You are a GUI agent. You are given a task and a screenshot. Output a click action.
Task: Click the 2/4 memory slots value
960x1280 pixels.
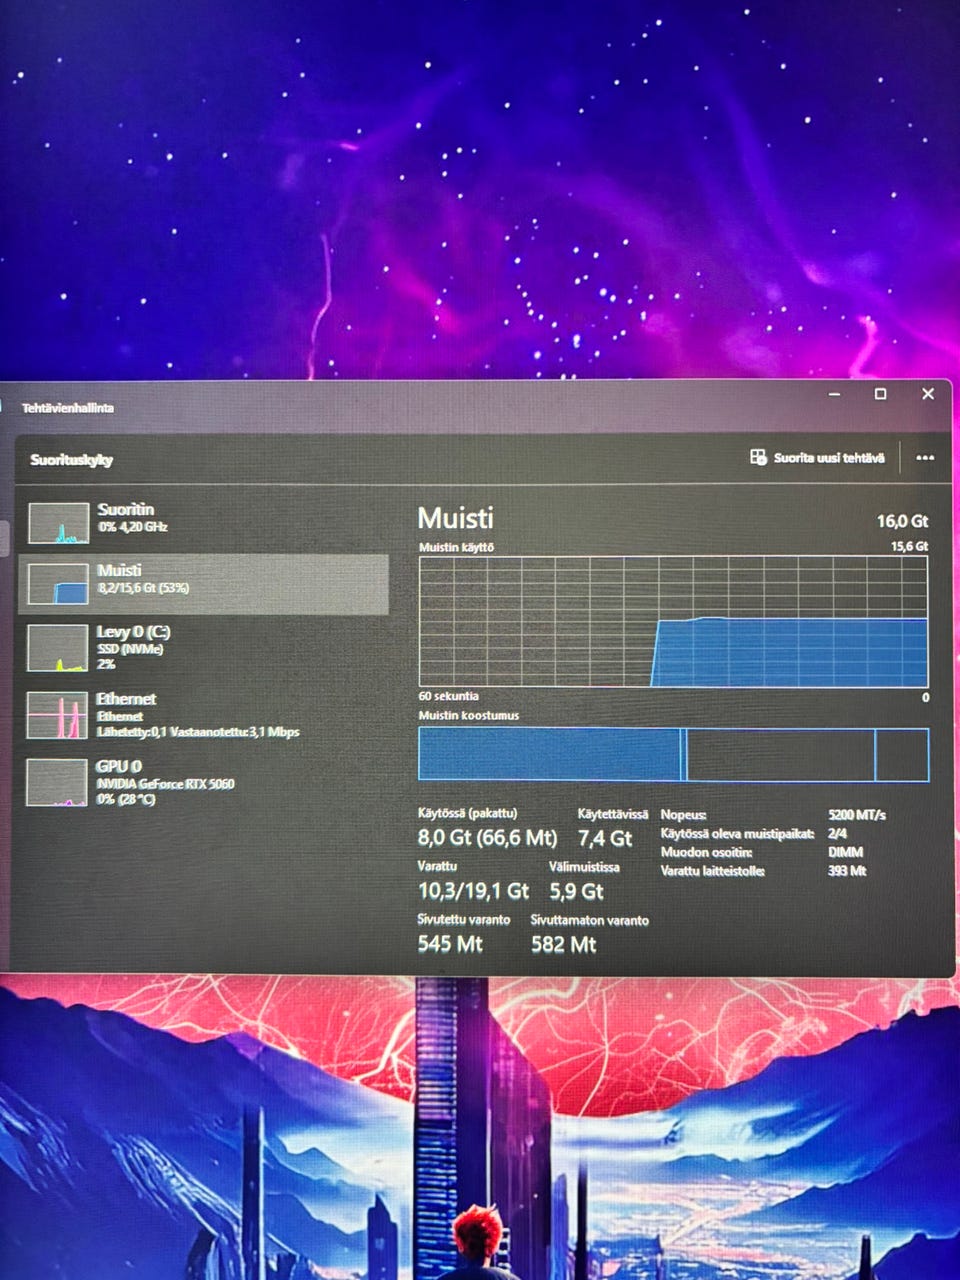pyautogui.click(x=838, y=833)
